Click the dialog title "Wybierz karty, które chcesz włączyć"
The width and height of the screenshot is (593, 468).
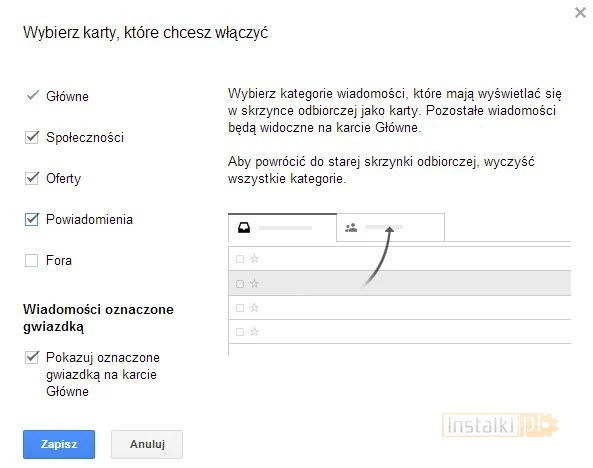tap(146, 33)
